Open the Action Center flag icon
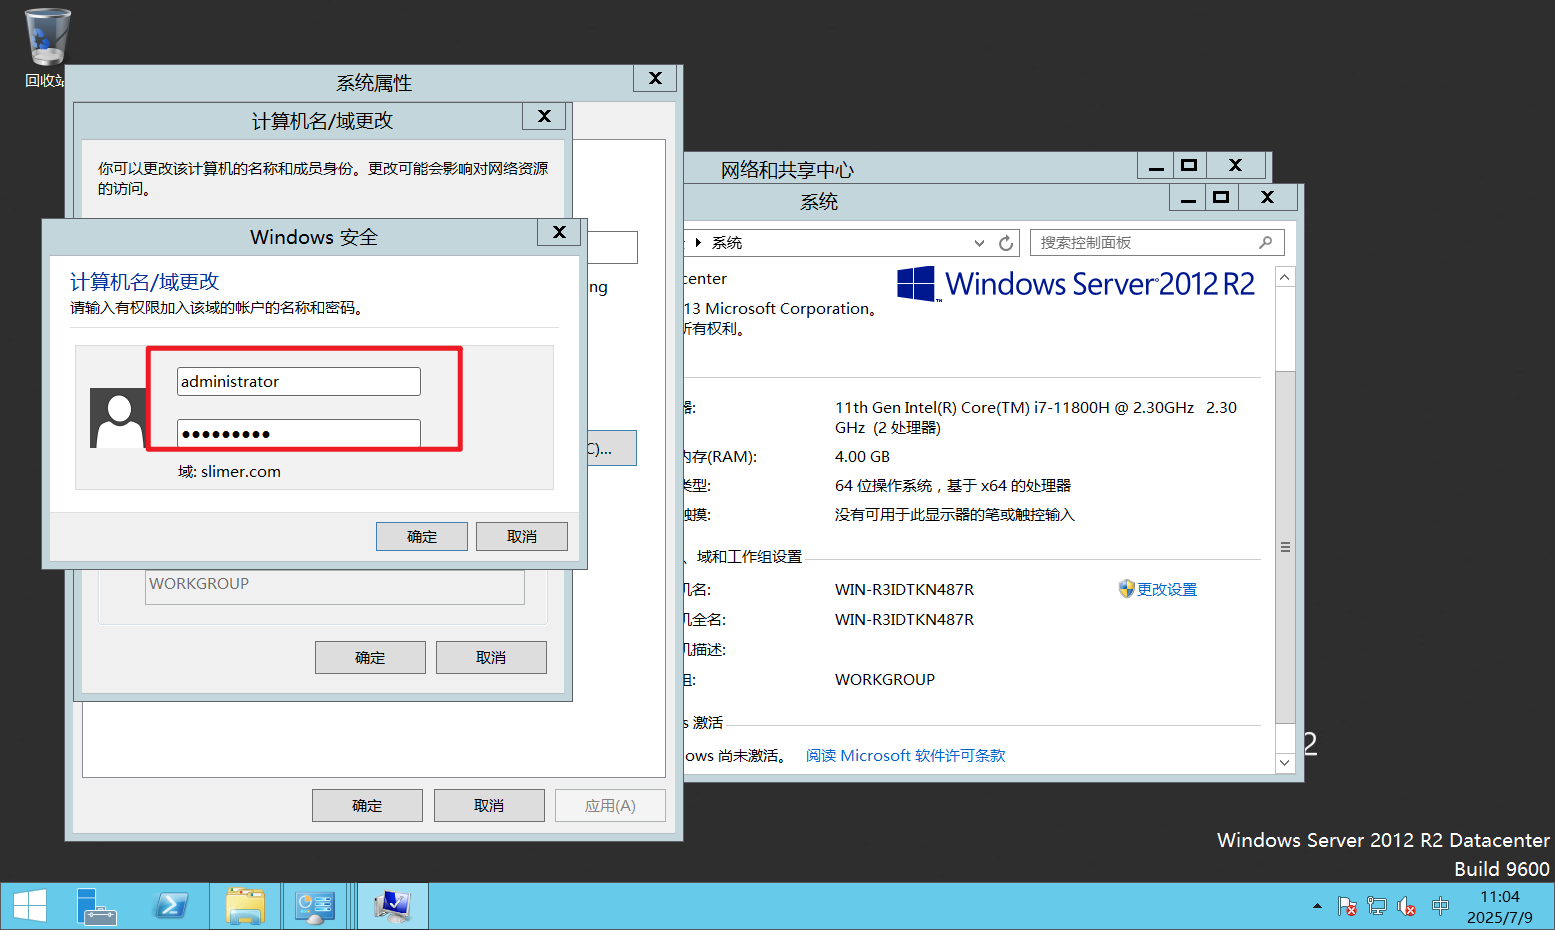Screen dimensions: 1555x930 tap(1347, 906)
